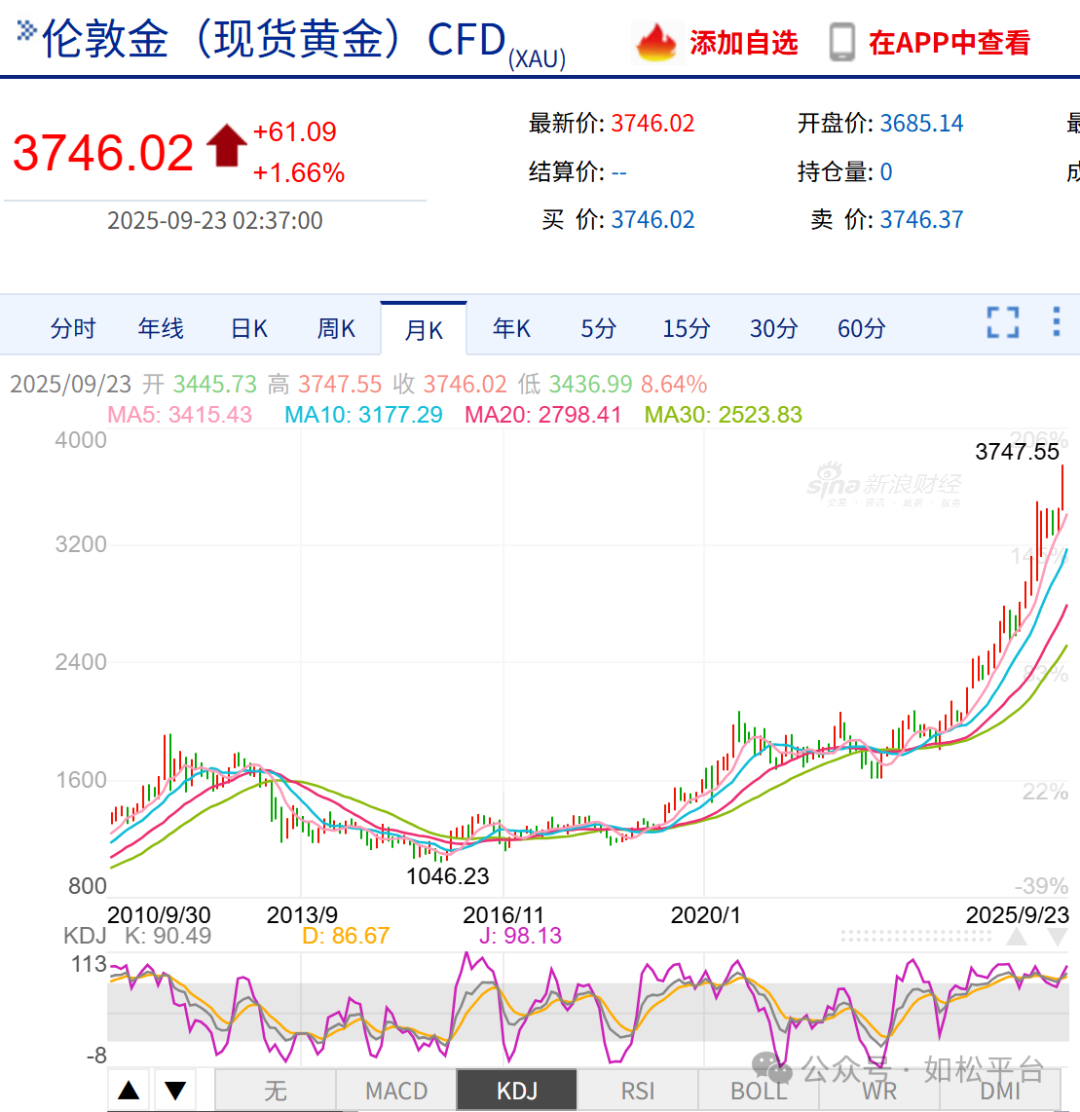Click the large price 3746.02
The width and height of the screenshot is (1080, 1112).
point(103,152)
